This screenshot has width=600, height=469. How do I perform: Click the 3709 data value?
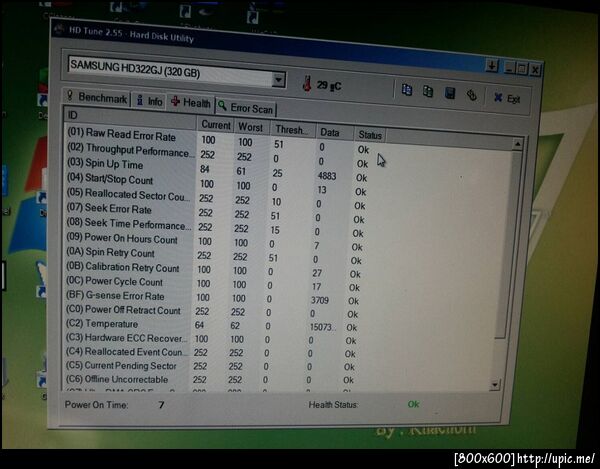pos(320,300)
